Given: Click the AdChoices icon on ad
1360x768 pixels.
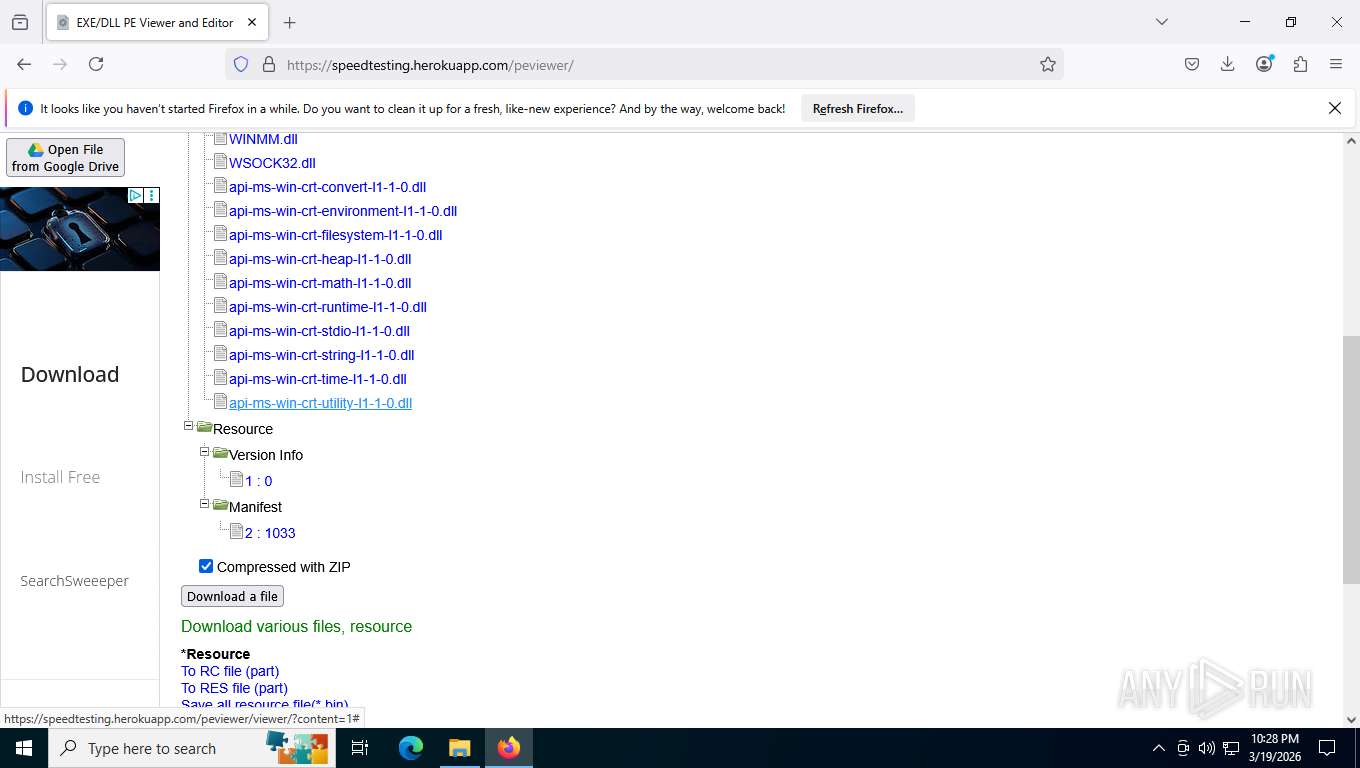Looking at the screenshot, I should click(x=135, y=195).
